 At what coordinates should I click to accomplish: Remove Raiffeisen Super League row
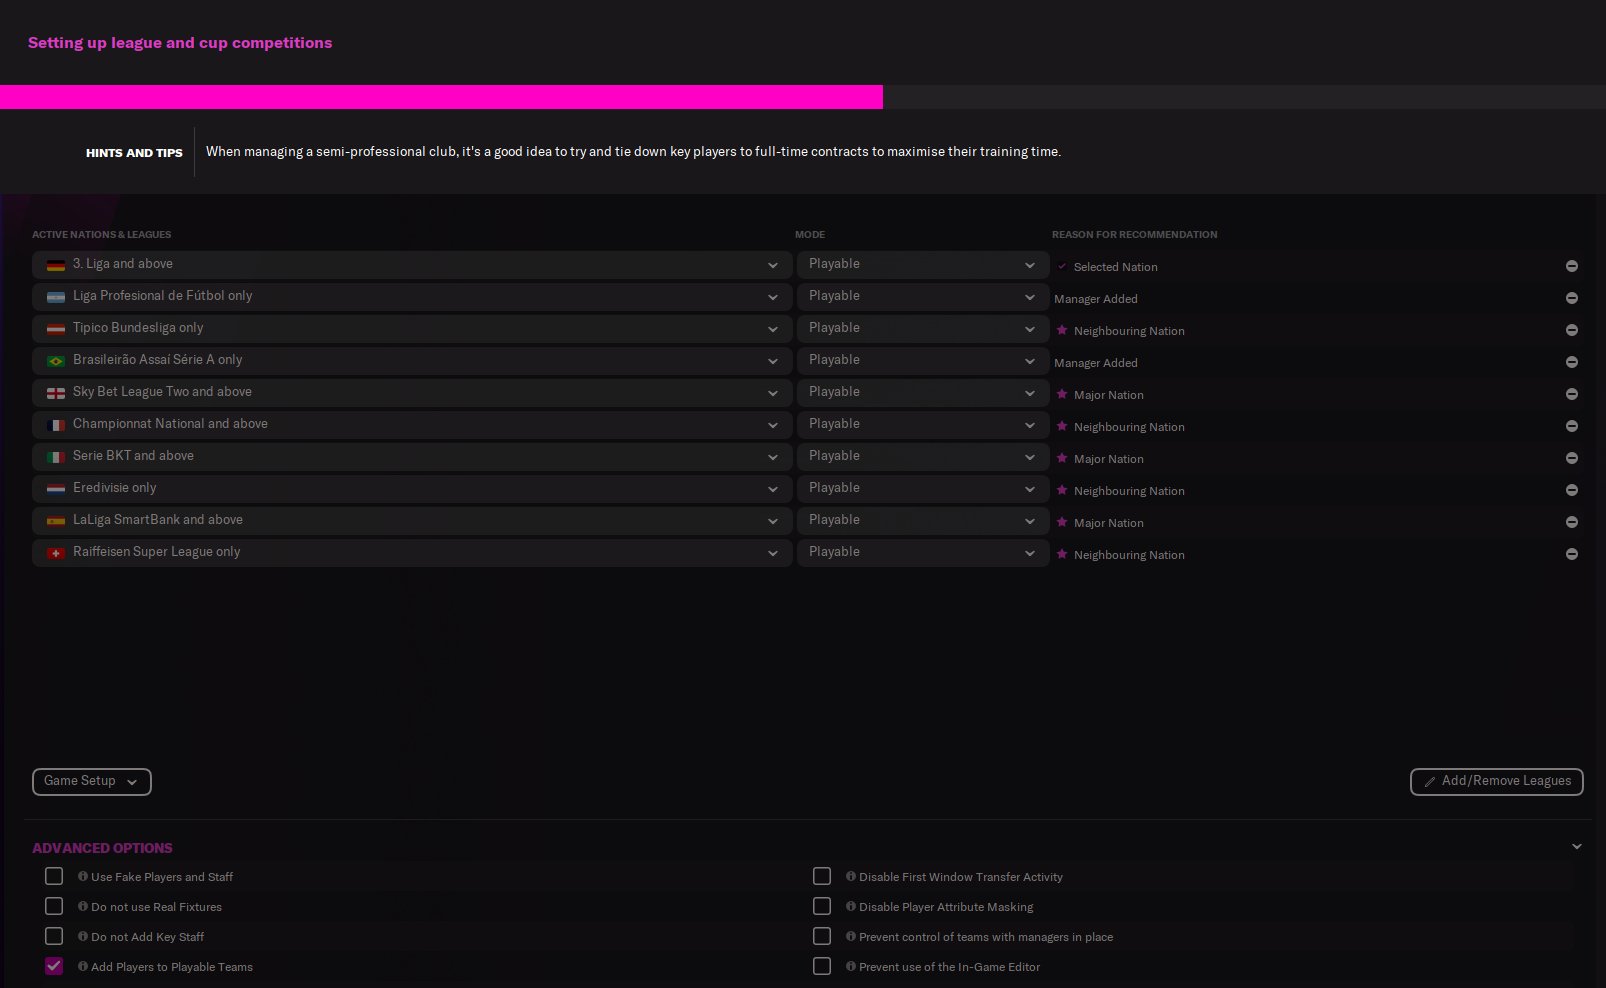[x=1572, y=554]
